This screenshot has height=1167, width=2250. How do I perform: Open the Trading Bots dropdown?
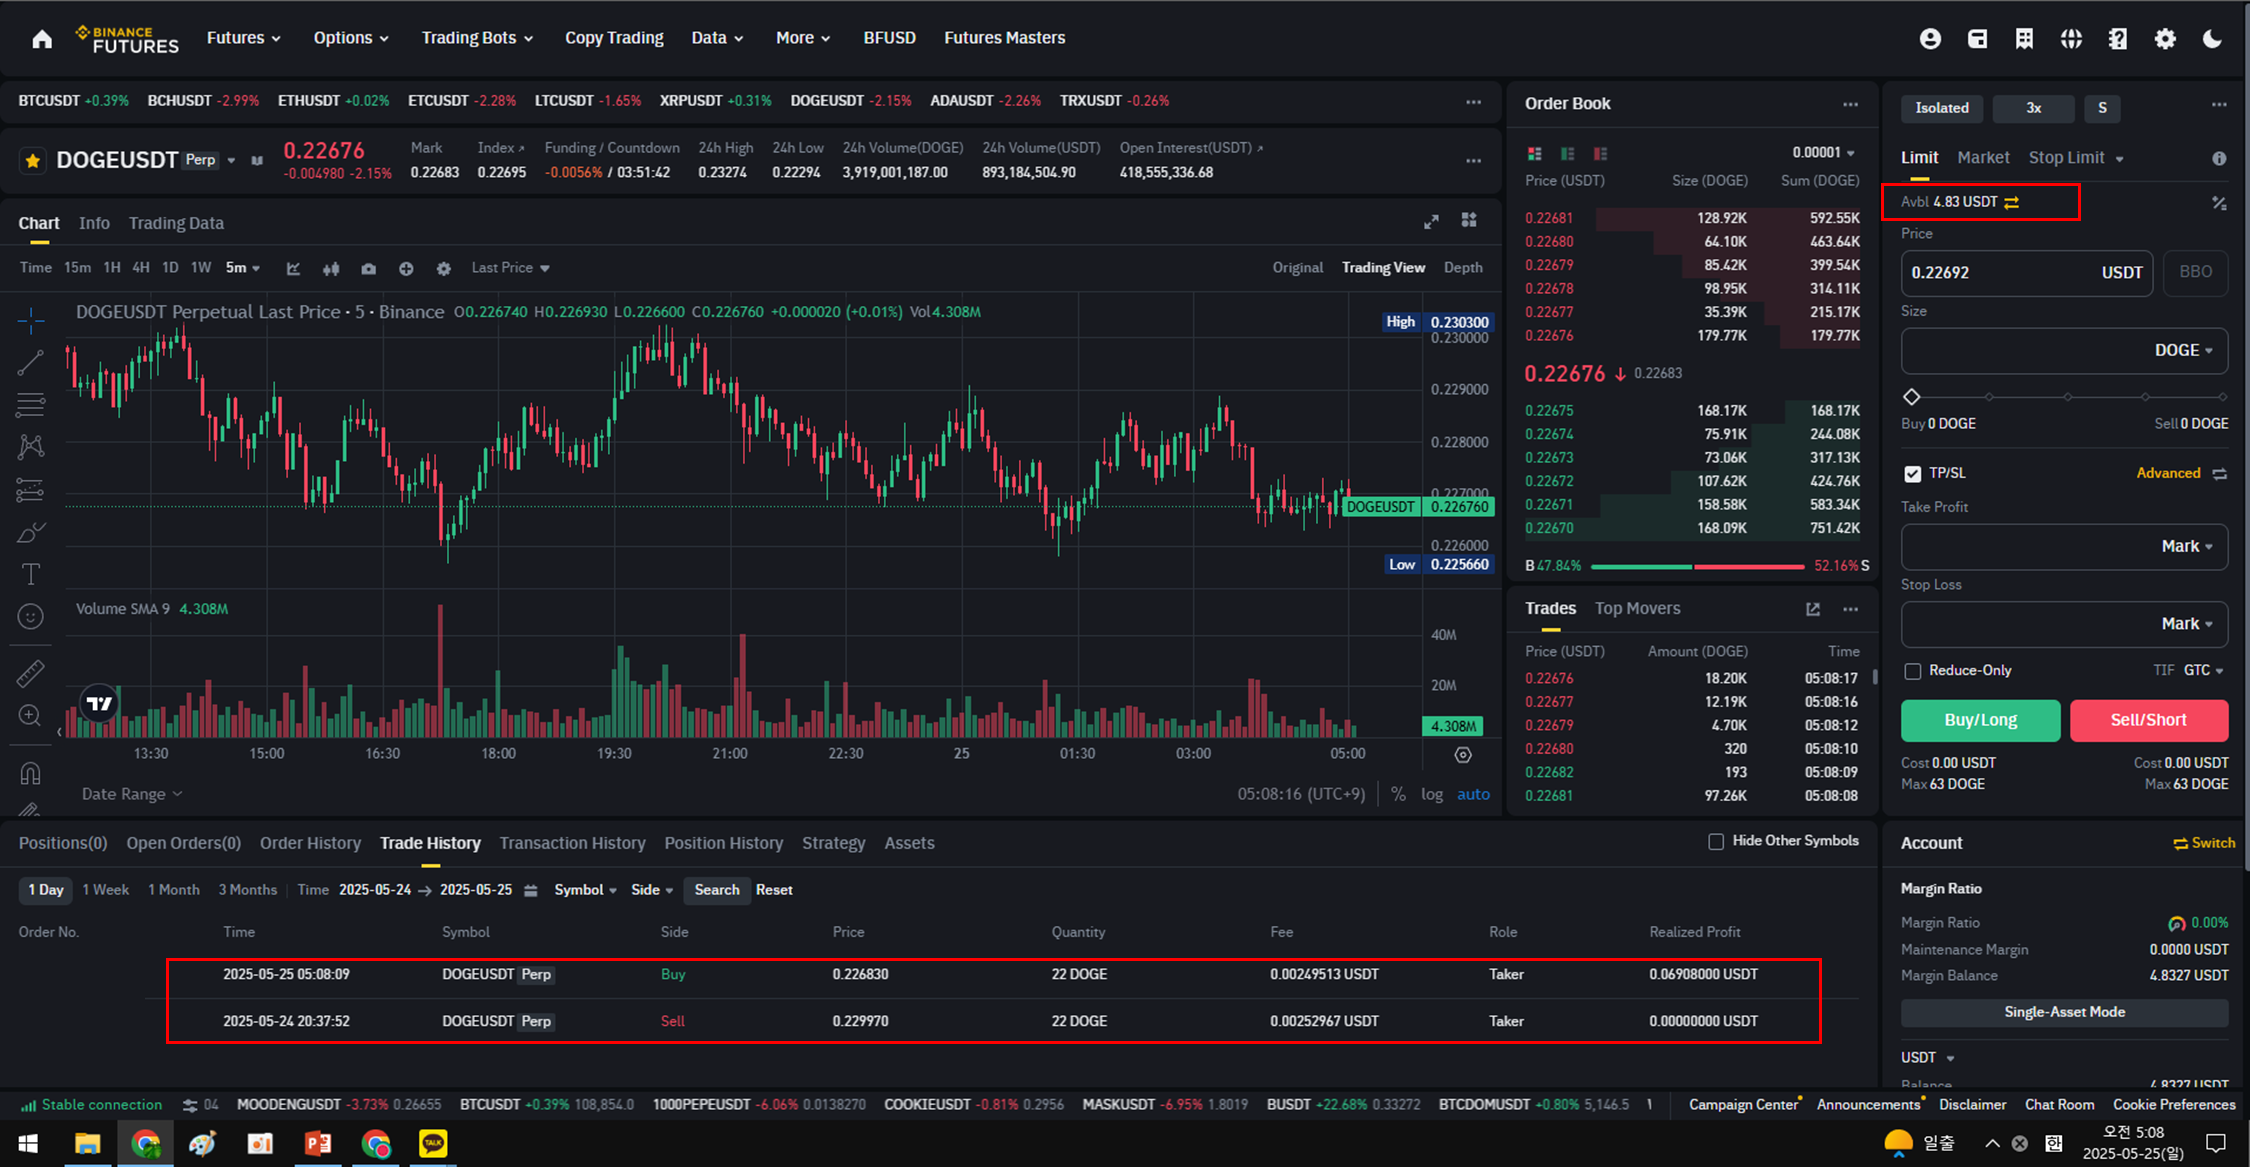(477, 38)
